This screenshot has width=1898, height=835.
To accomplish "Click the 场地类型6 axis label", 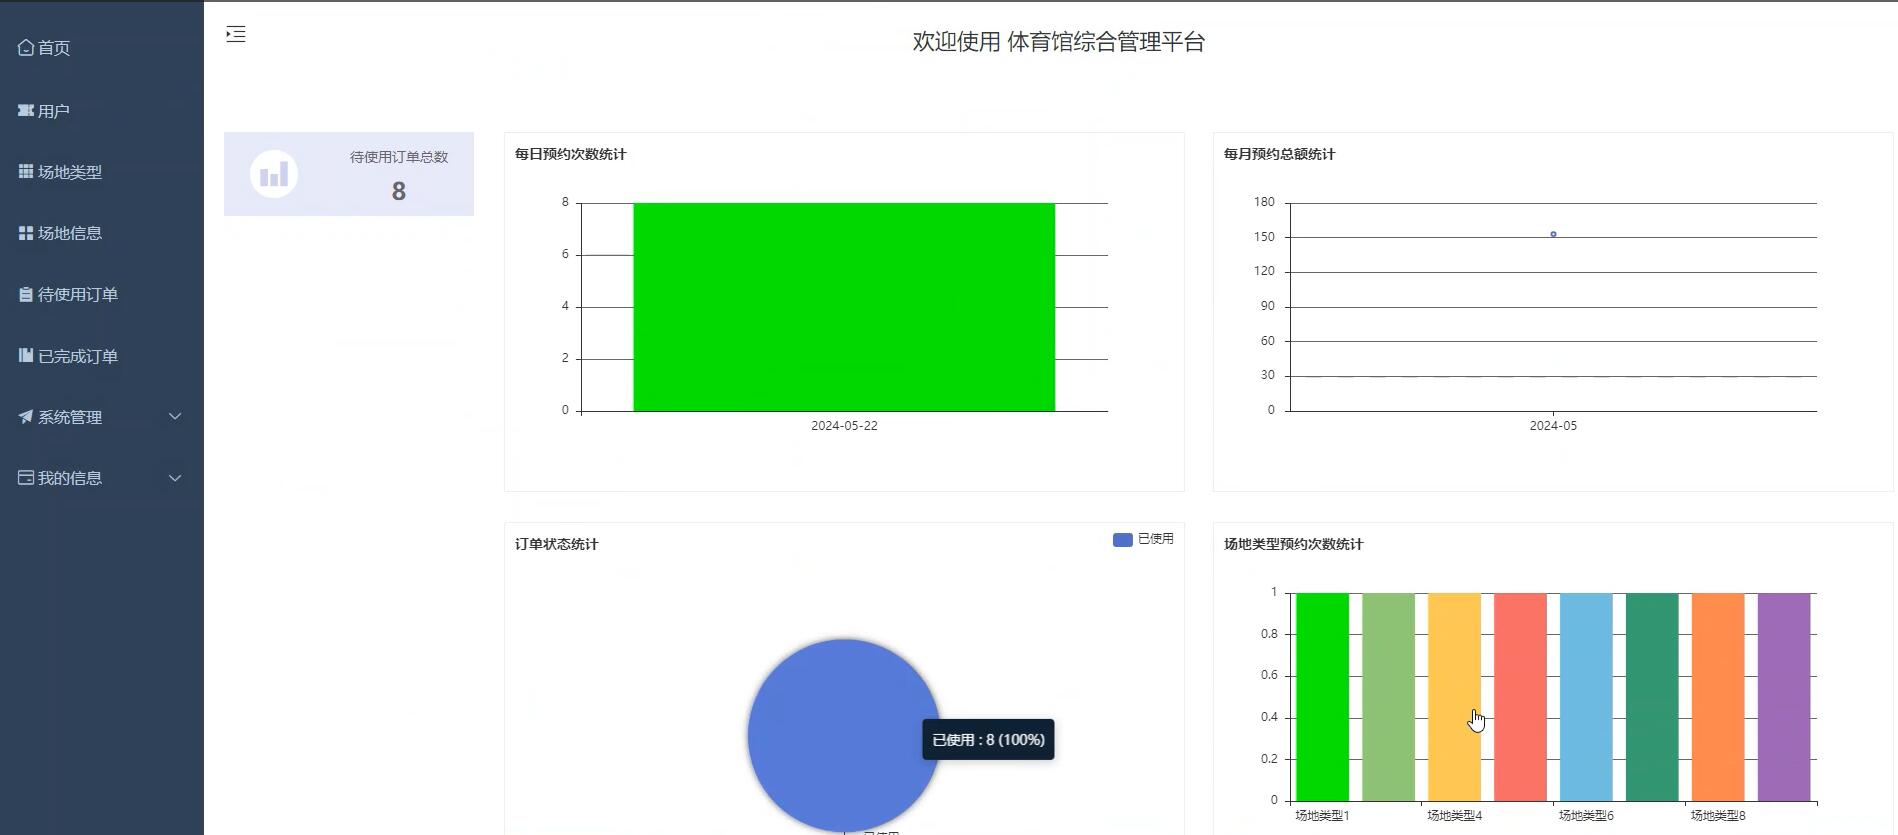I will pyautogui.click(x=1586, y=816).
